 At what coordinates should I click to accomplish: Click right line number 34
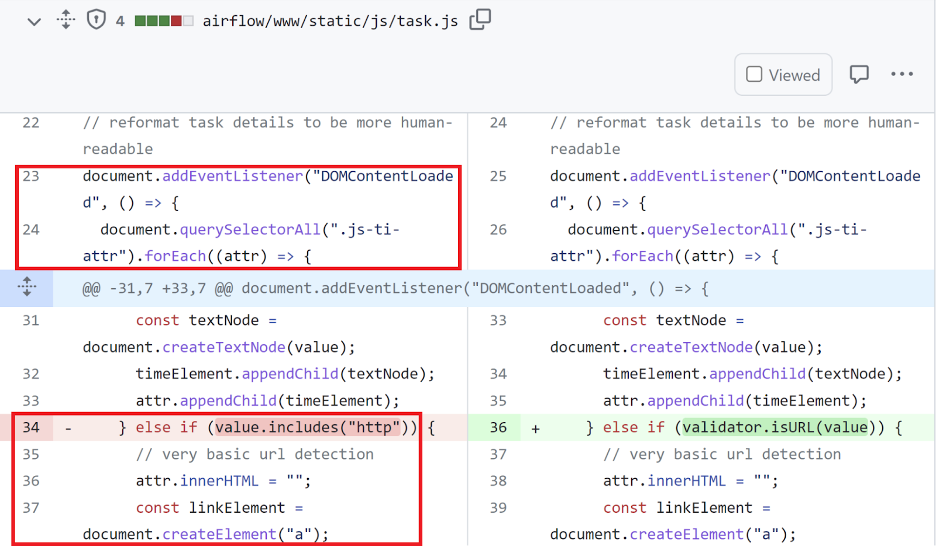point(498,374)
